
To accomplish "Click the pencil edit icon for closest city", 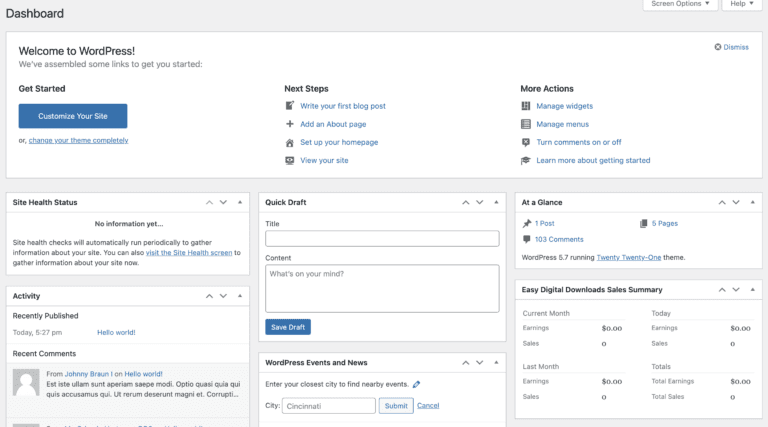I will pos(416,384).
